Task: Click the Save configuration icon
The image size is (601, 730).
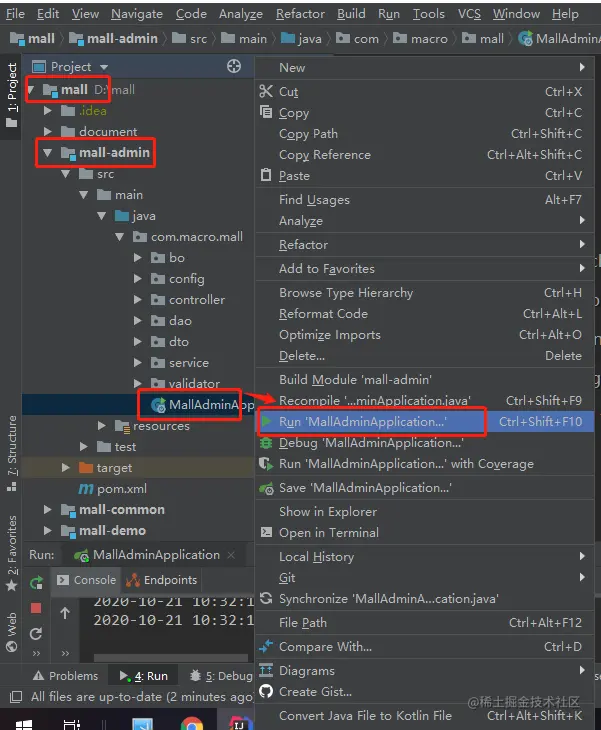Action: [266, 488]
